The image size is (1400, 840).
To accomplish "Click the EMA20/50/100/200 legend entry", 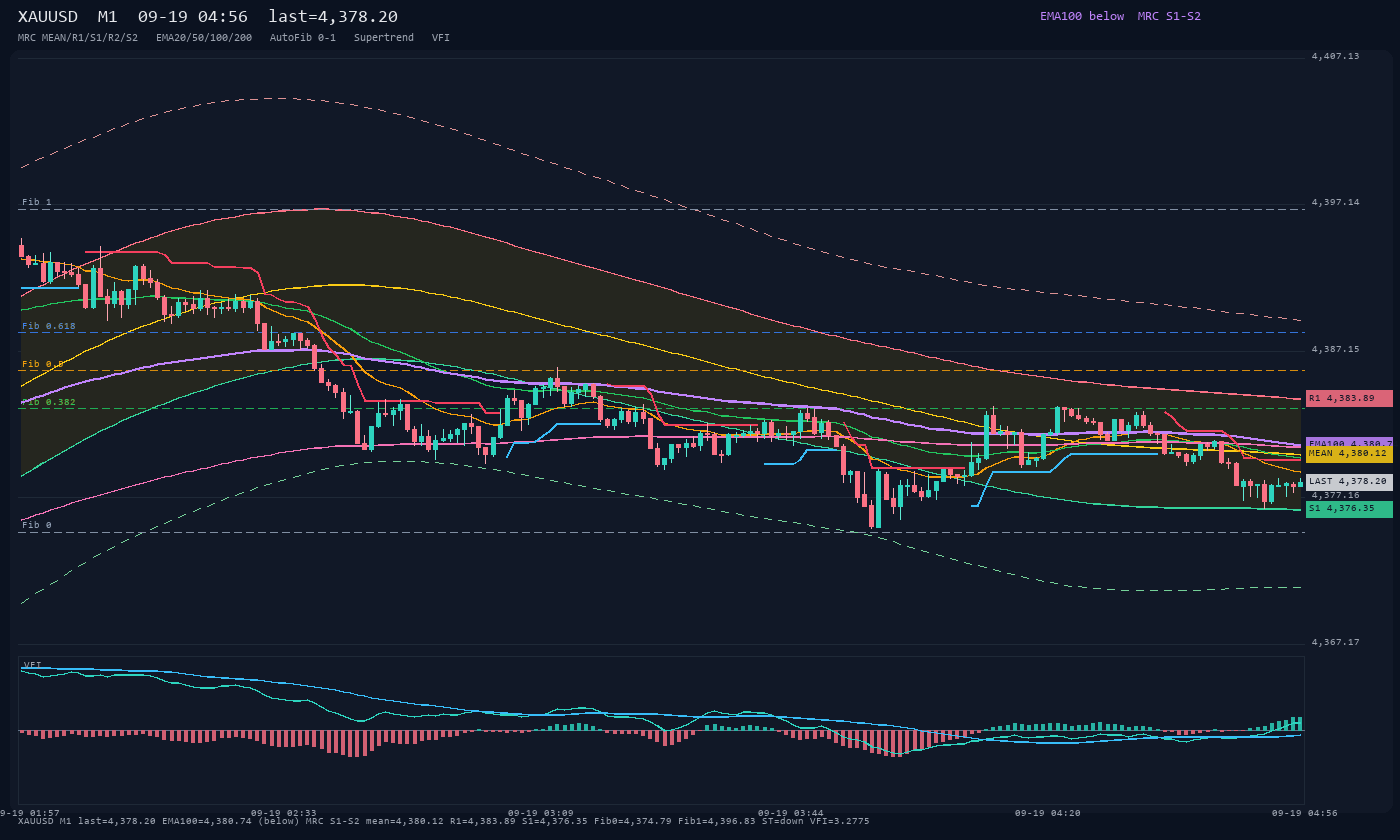I will (204, 37).
